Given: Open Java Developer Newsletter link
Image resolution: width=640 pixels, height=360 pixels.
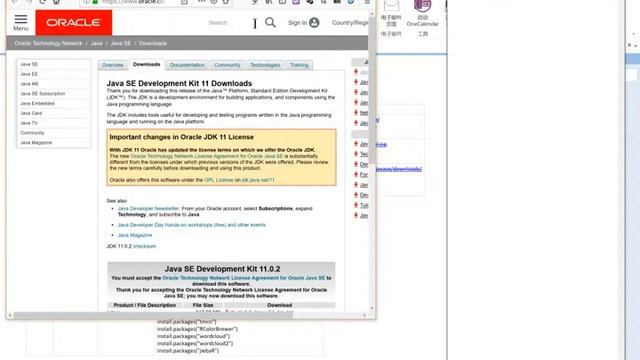Looking at the screenshot, I should point(149,209).
